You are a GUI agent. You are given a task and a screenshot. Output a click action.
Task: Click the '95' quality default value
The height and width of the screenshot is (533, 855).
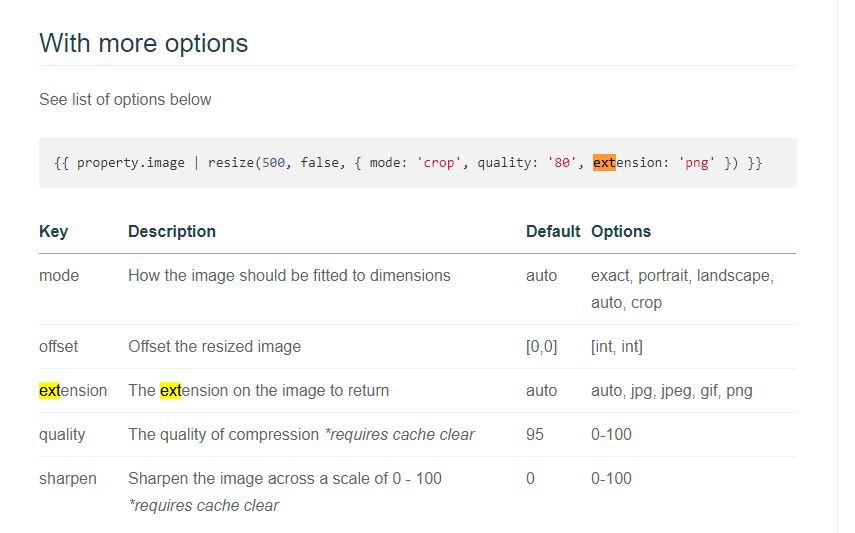[534, 434]
